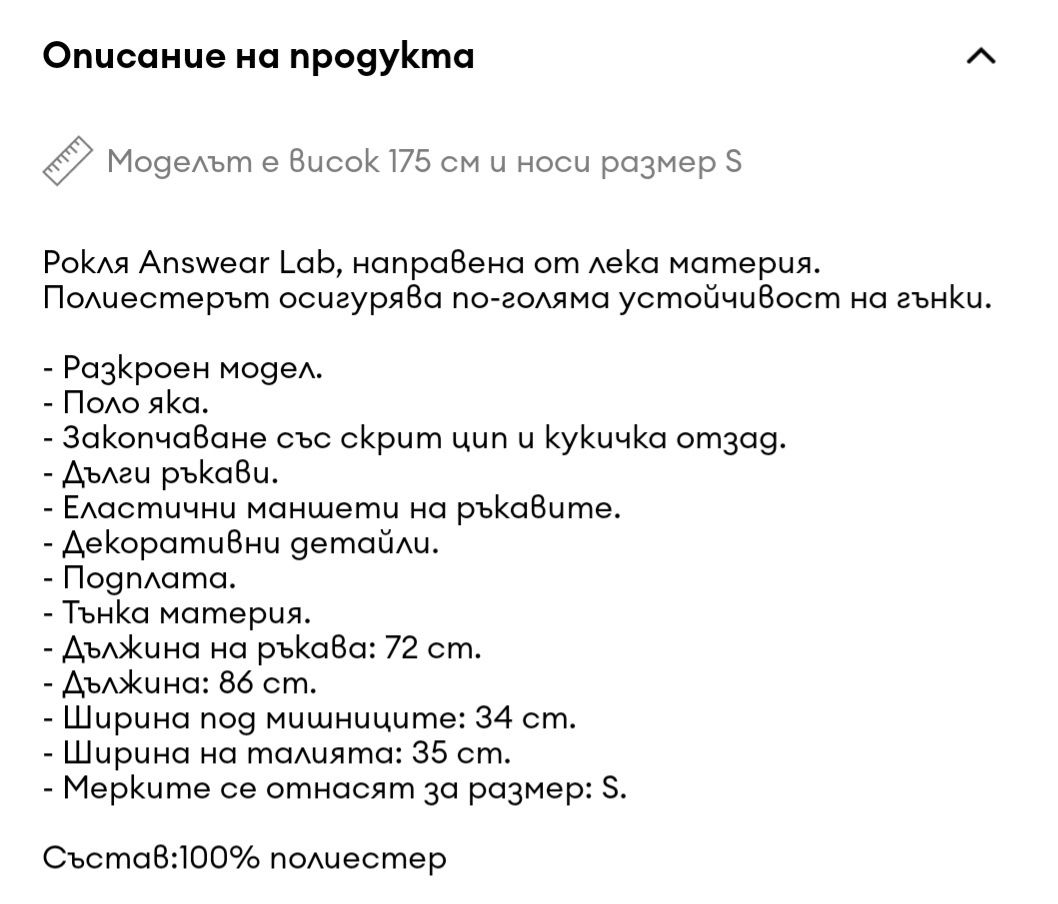Viewport: 1058px width, 904px height.
Task: Click the 'Подплата' bullet line
Action: [x=139, y=579]
